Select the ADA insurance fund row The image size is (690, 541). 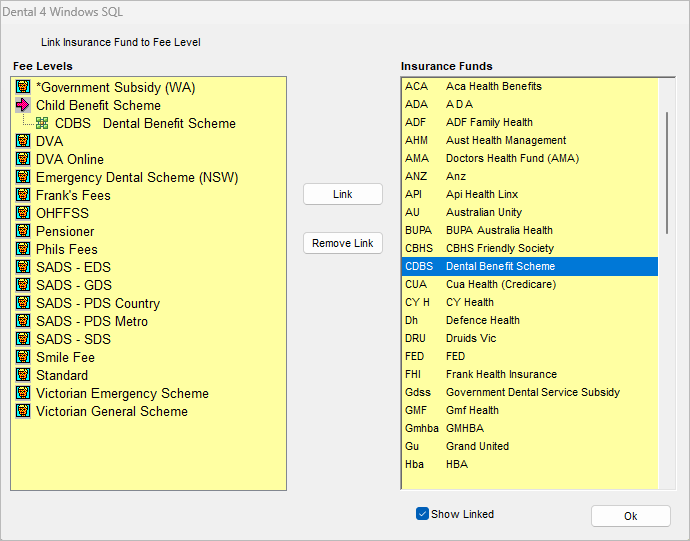pos(530,104)
